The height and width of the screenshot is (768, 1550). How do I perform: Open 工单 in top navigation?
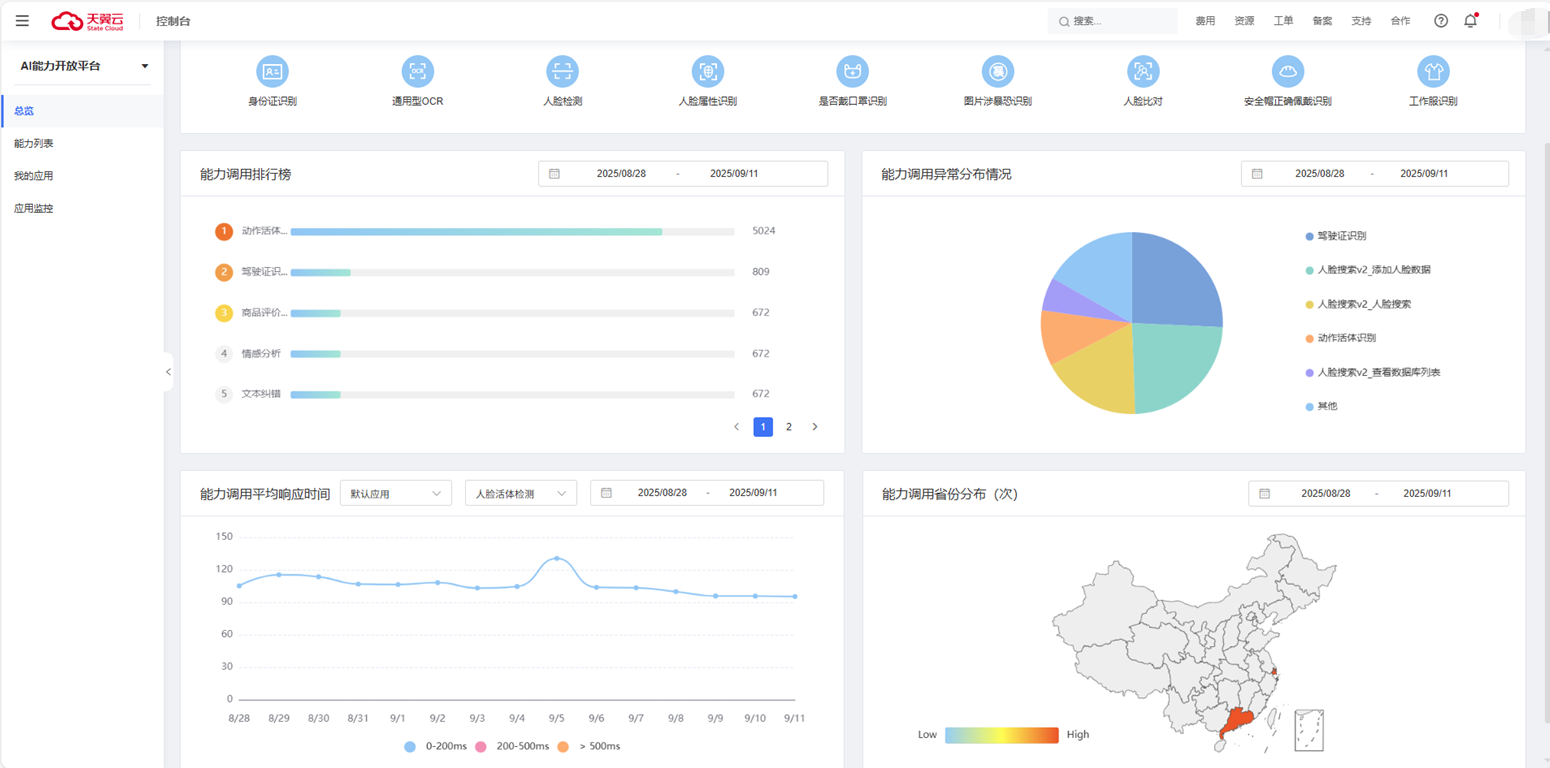pyautogui.click(x=1283, y=21)
